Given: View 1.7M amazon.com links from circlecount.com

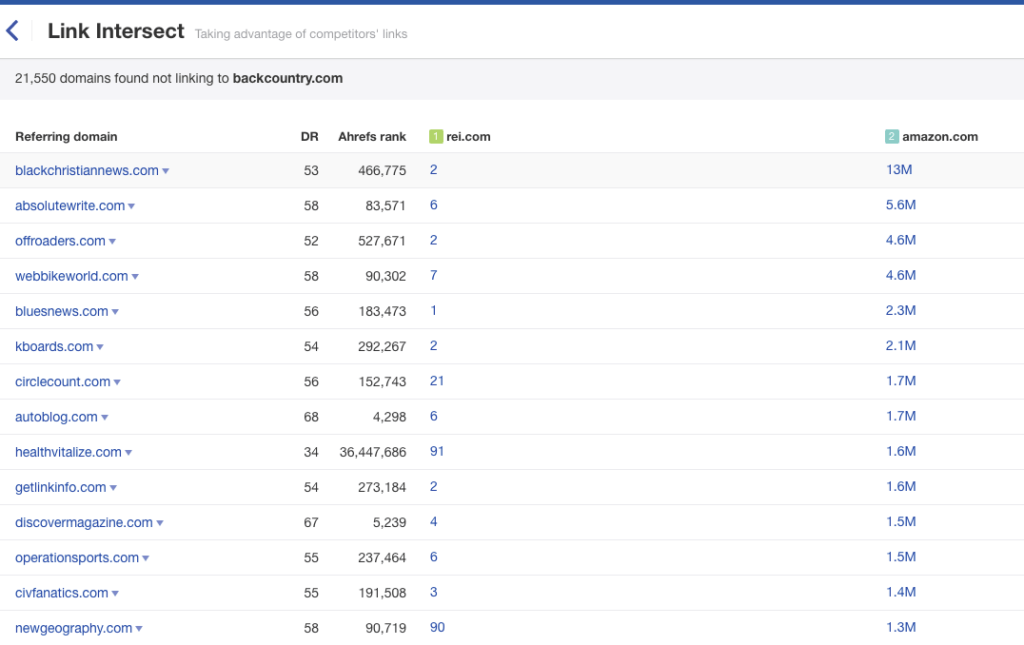Looking at the screenshot, I should [x=901, y=381].
